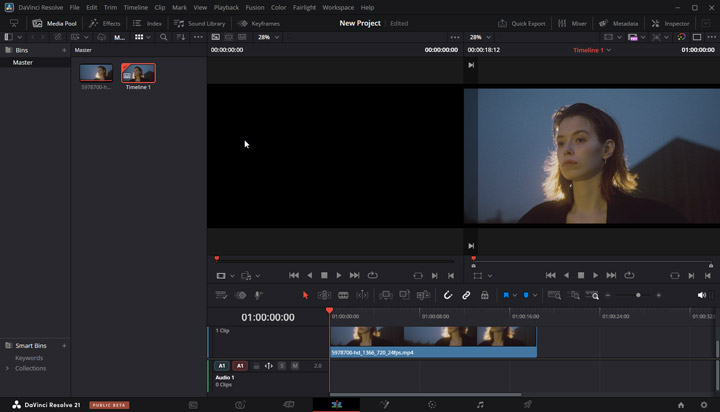This screenshot has width=720, height=412.
Task: Click the Custom Zoom icon
Action: point(592,295)
